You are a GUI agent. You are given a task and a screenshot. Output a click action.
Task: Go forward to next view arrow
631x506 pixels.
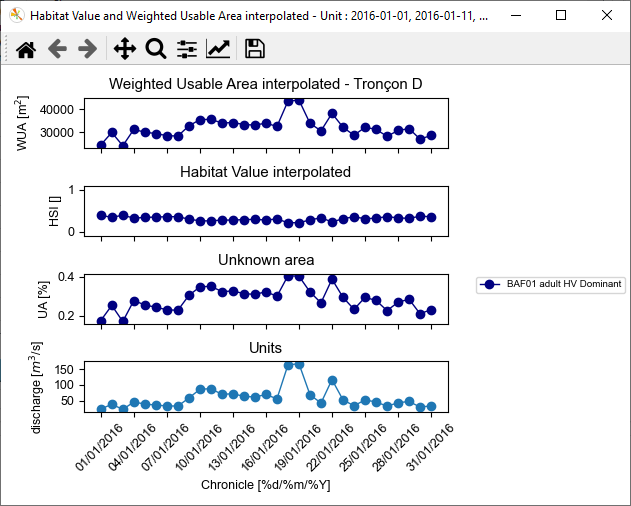88,48
